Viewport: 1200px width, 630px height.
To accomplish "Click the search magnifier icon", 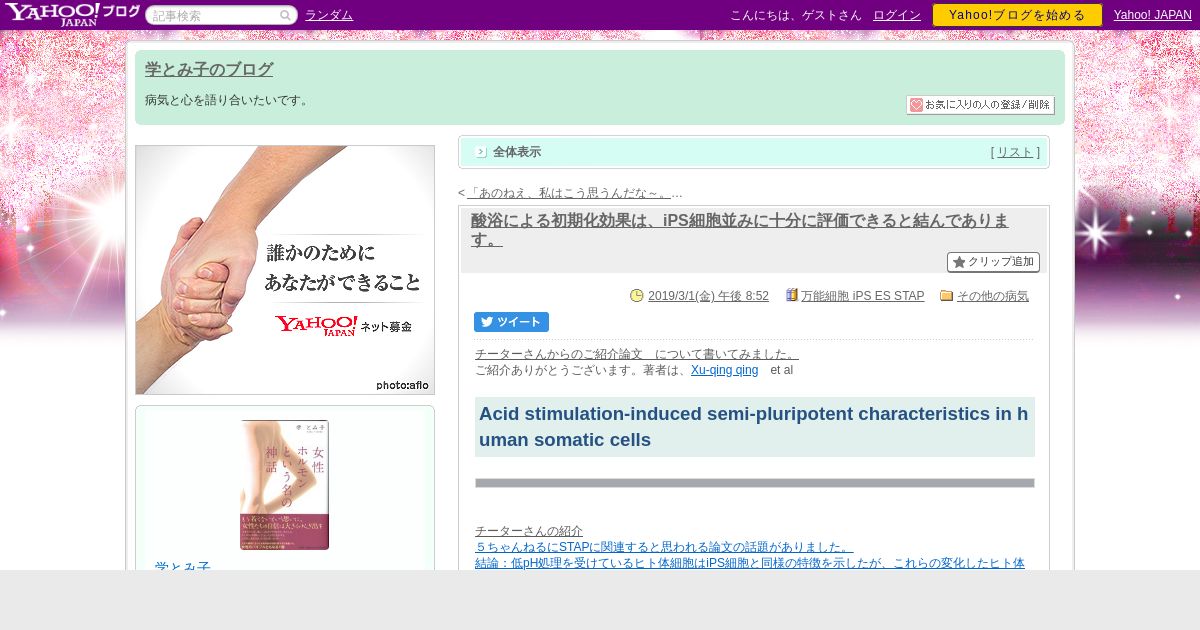I will (x=285, y=15).
